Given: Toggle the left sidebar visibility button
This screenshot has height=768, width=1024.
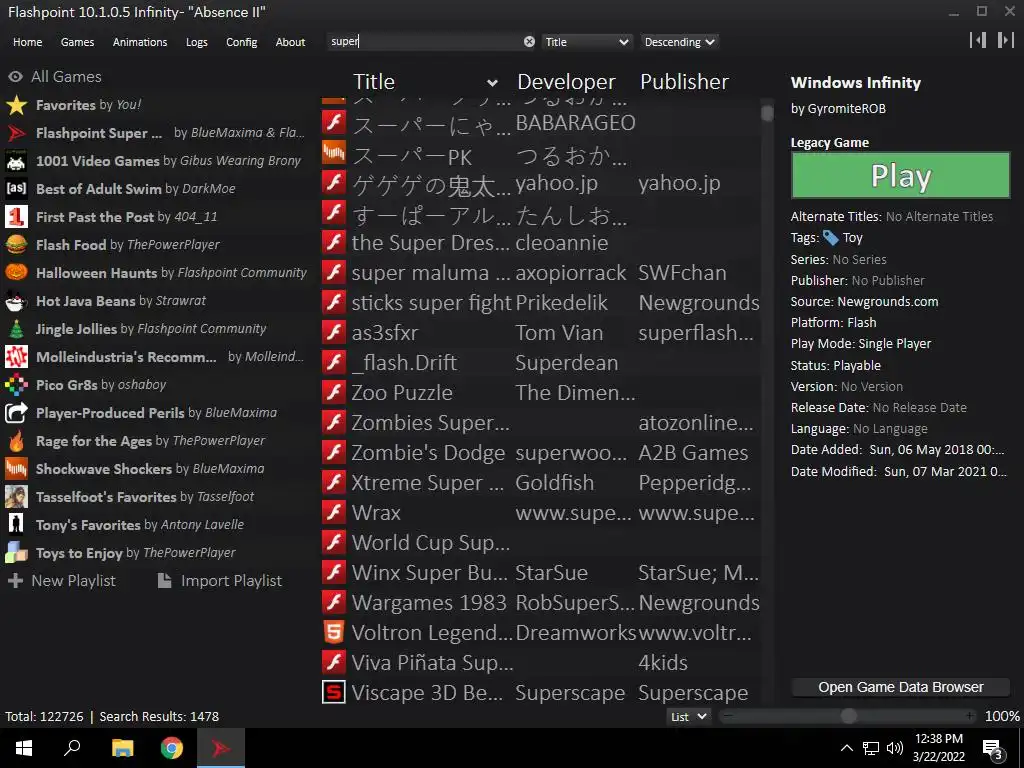Looking at the screenshot, I should (978, 40).
